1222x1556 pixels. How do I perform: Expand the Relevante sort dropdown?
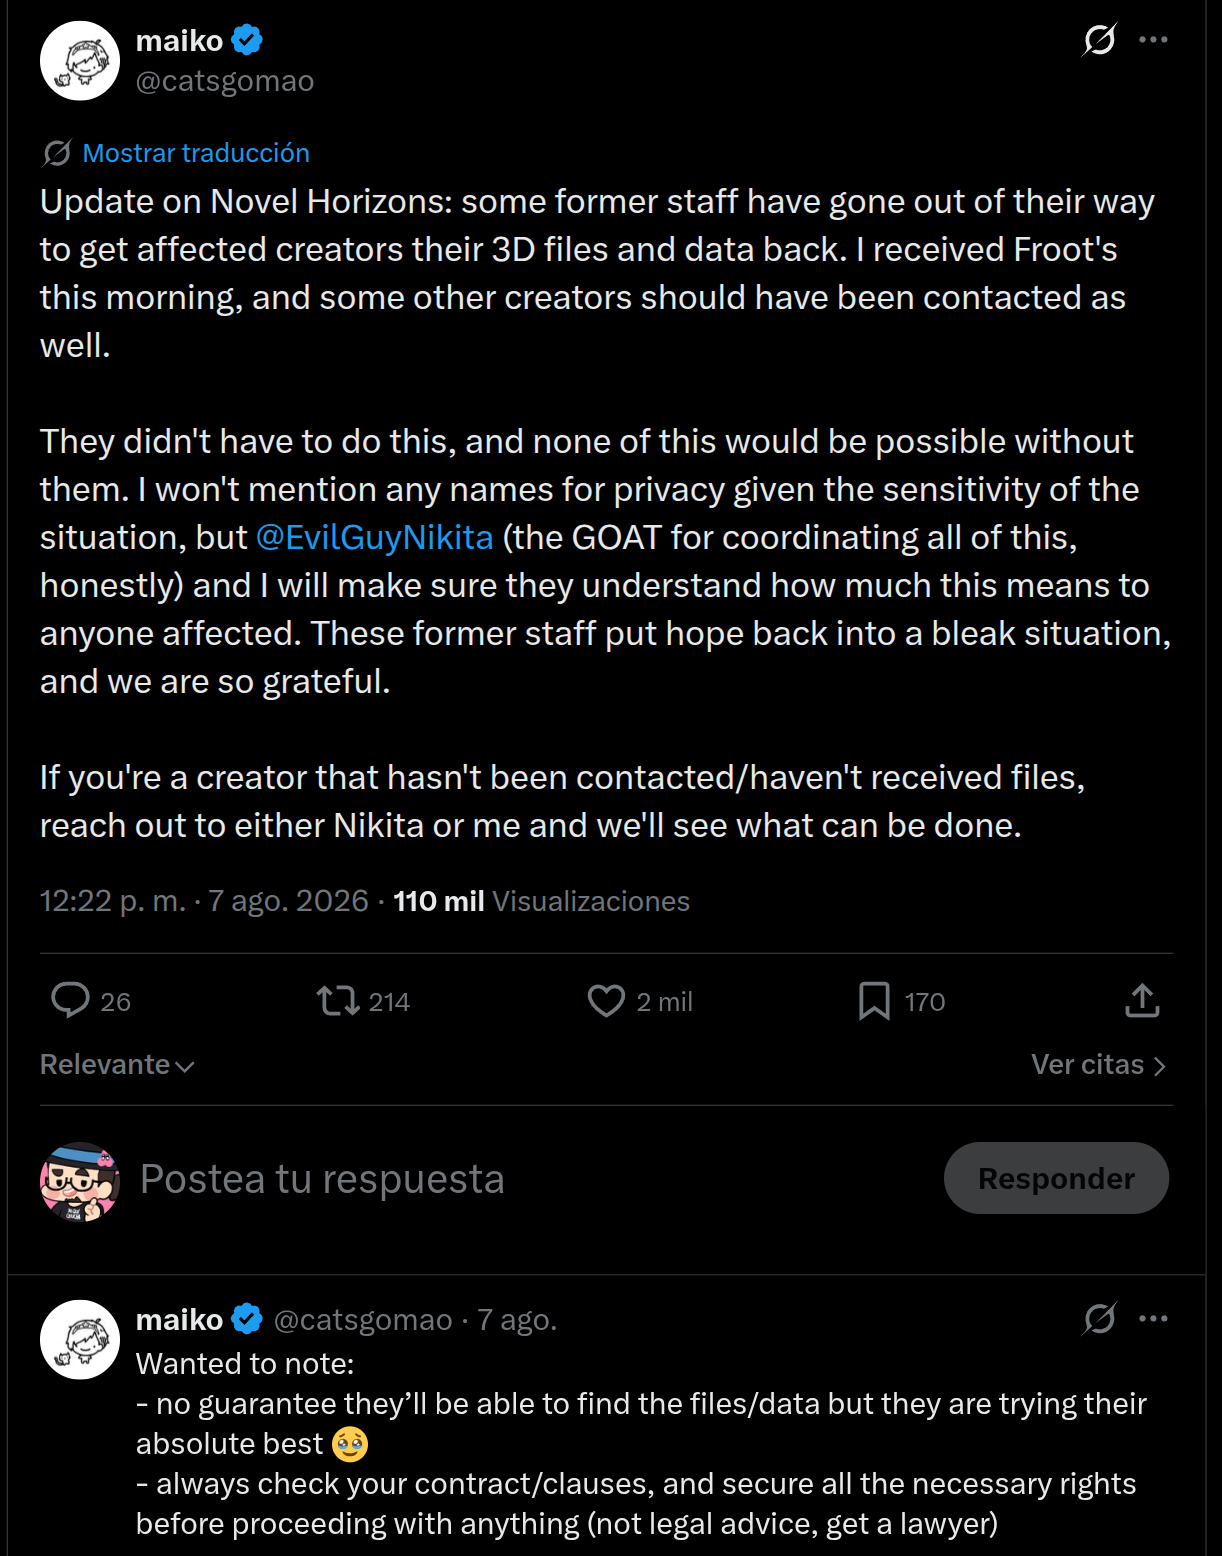coord(117,1064)
